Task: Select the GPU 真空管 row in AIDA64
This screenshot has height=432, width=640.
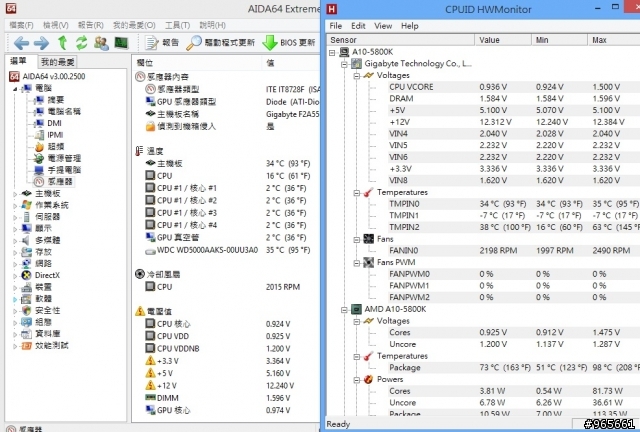Action: pyautogui.click(x=228, y=238)
